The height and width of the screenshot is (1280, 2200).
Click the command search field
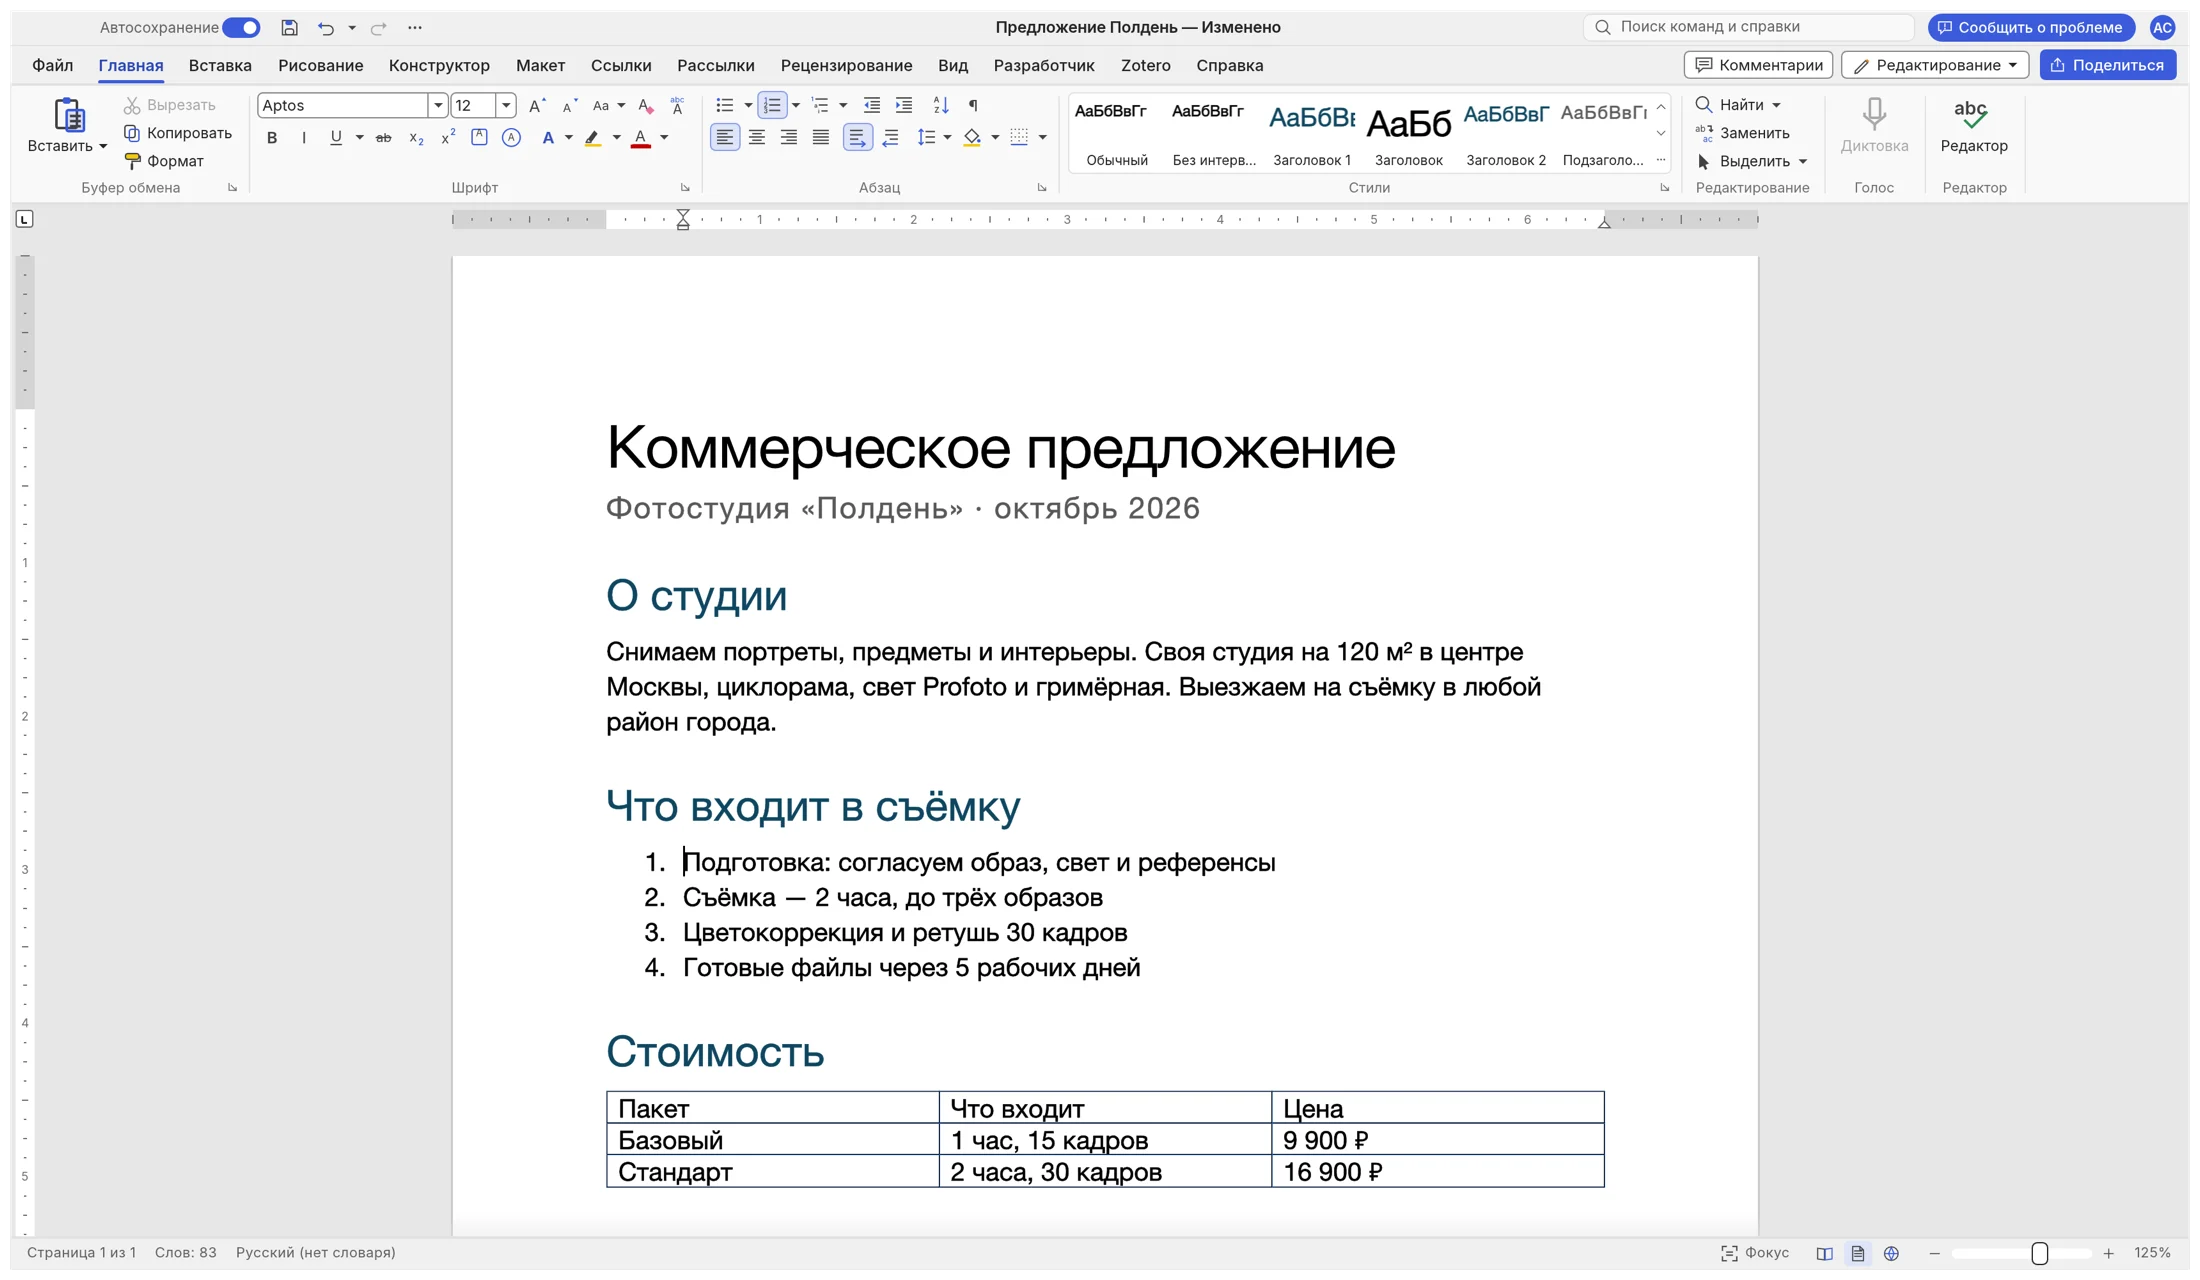click(1748, 27)
